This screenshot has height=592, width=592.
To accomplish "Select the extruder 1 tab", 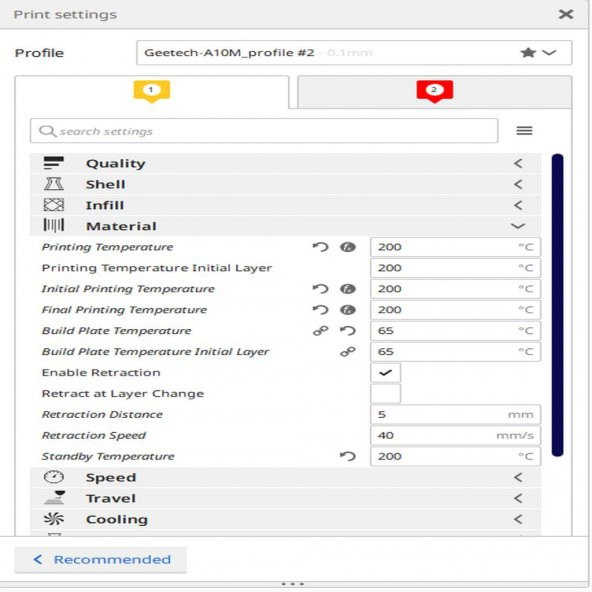I will click(x=152, y=92).
